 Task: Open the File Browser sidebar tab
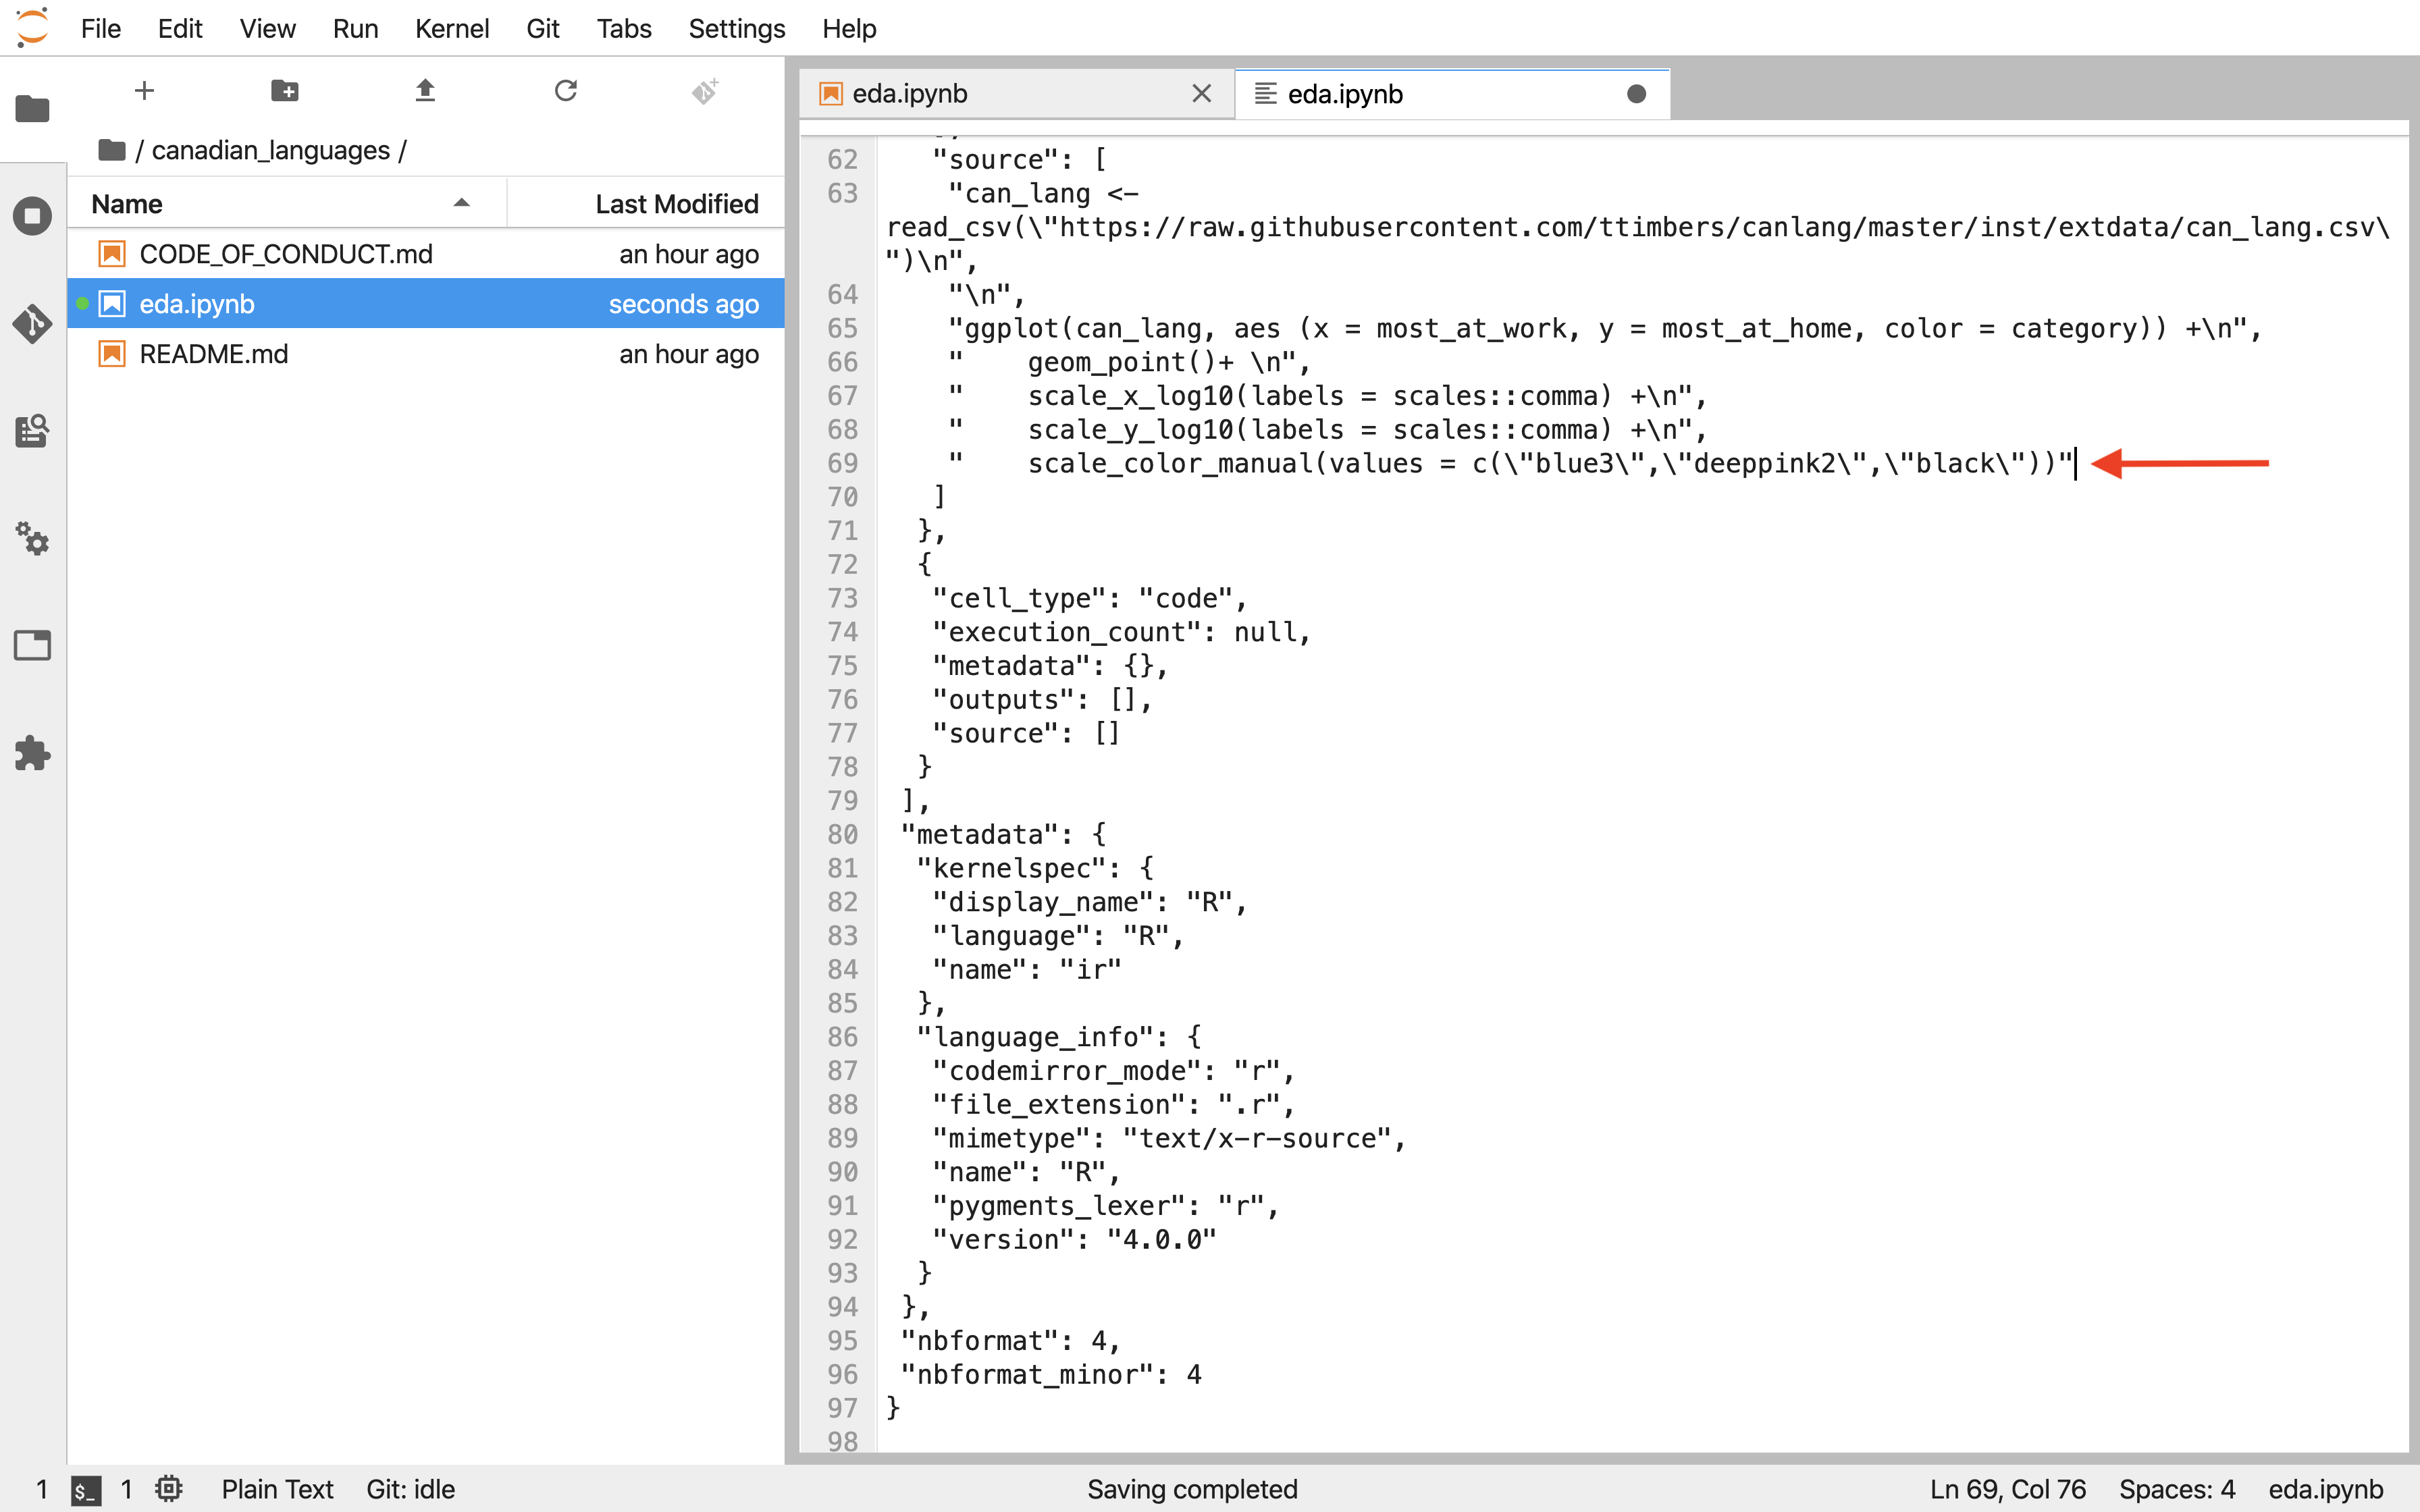32,108
